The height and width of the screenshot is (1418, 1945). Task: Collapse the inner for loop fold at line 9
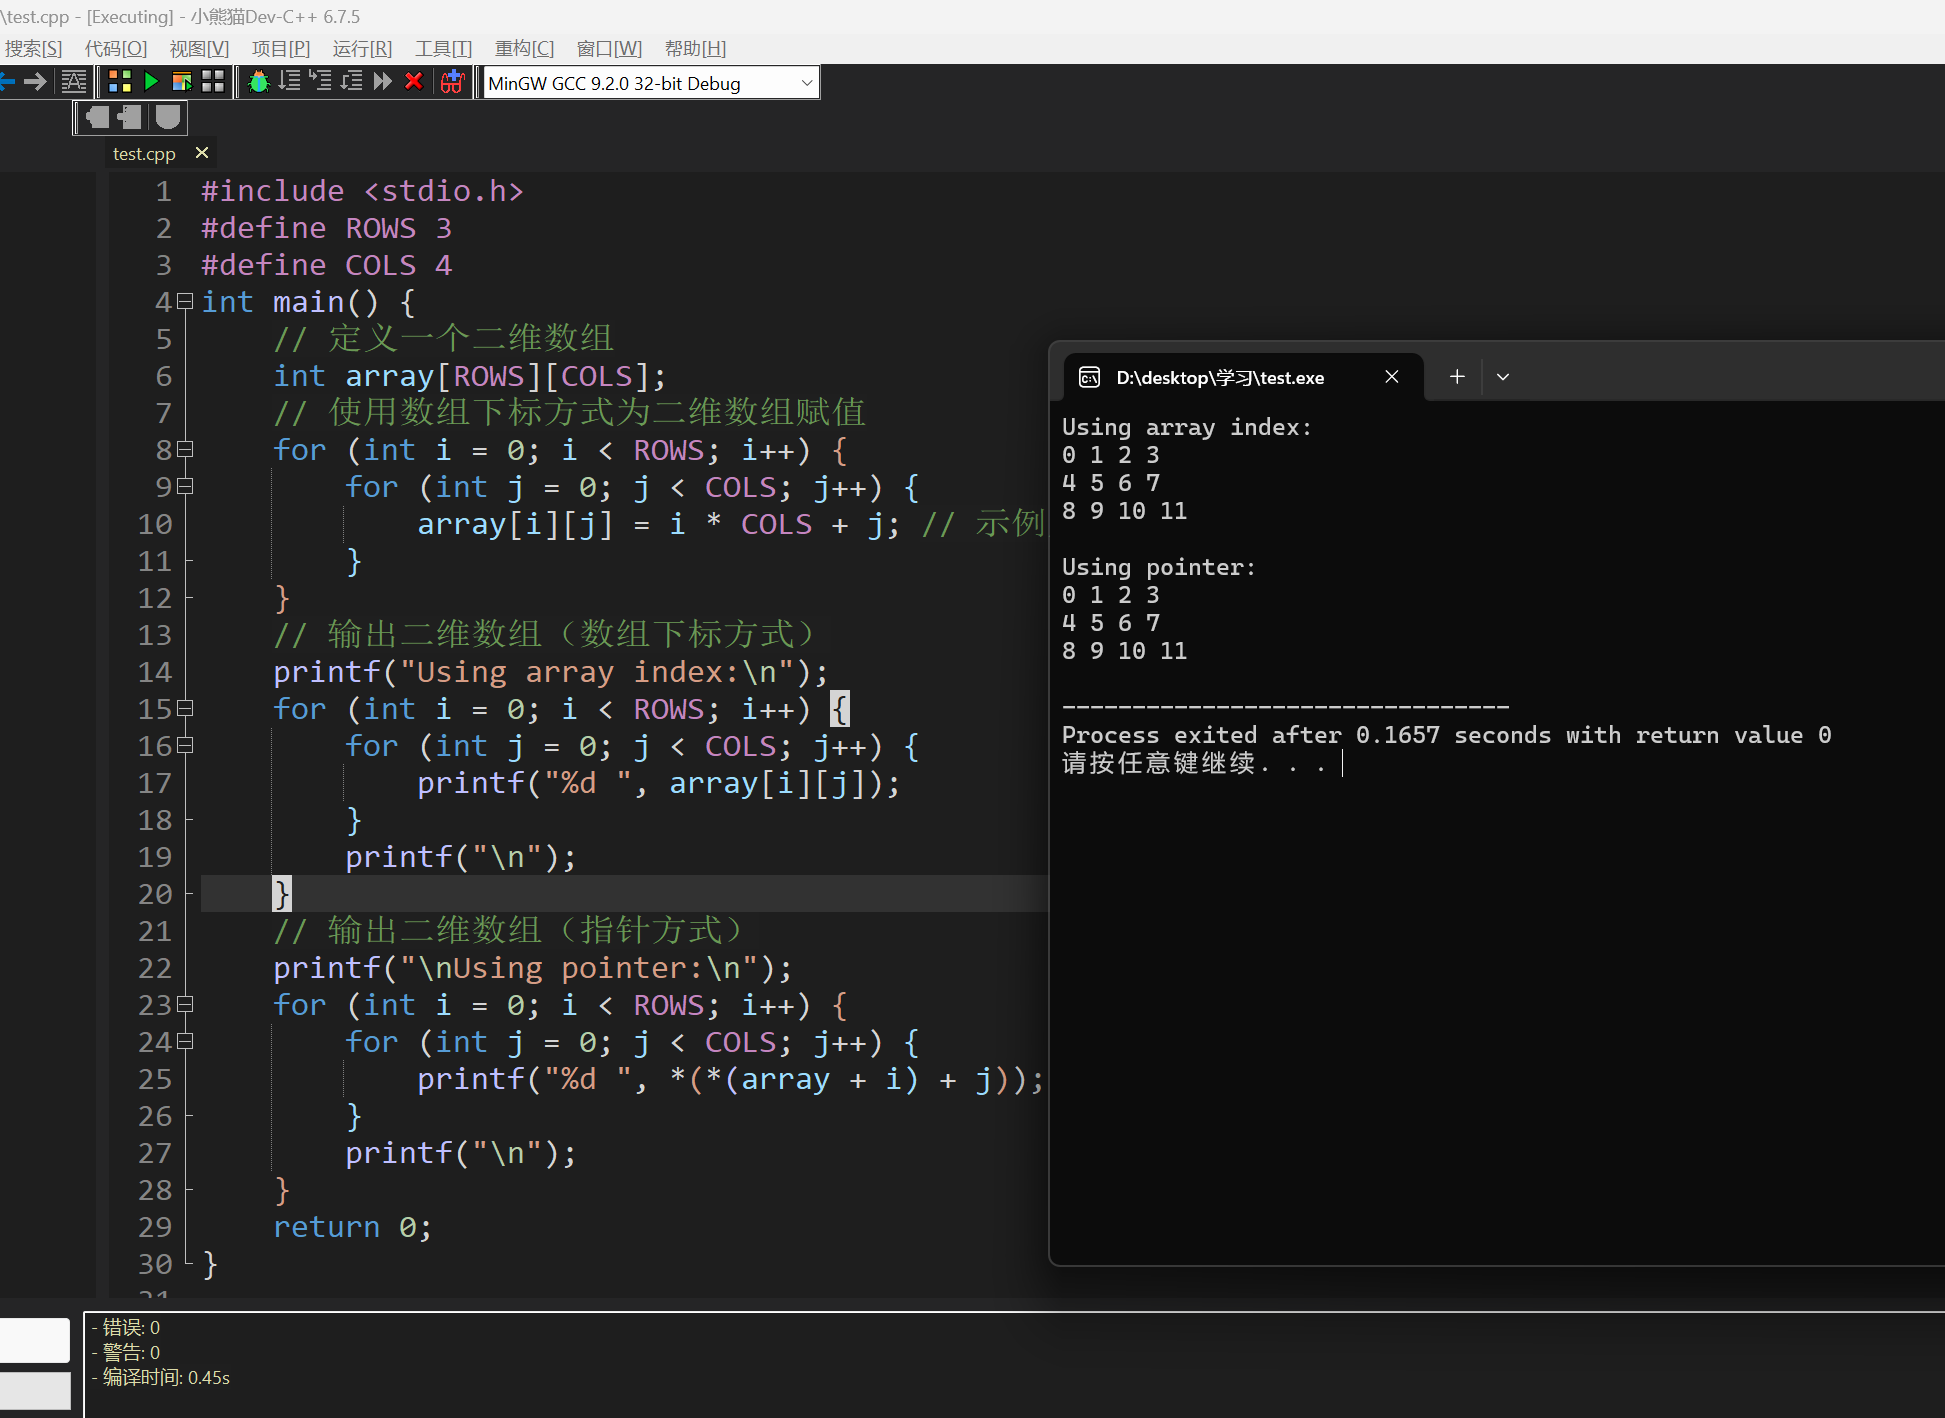(x=185, y=486)
